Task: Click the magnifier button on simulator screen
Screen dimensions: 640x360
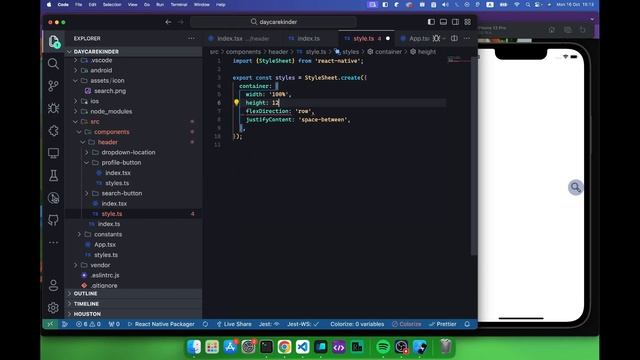Action: (576, 187)
